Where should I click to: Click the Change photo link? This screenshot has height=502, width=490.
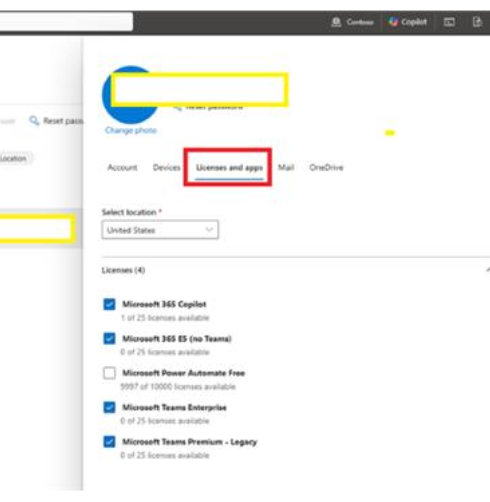[131, 130]
